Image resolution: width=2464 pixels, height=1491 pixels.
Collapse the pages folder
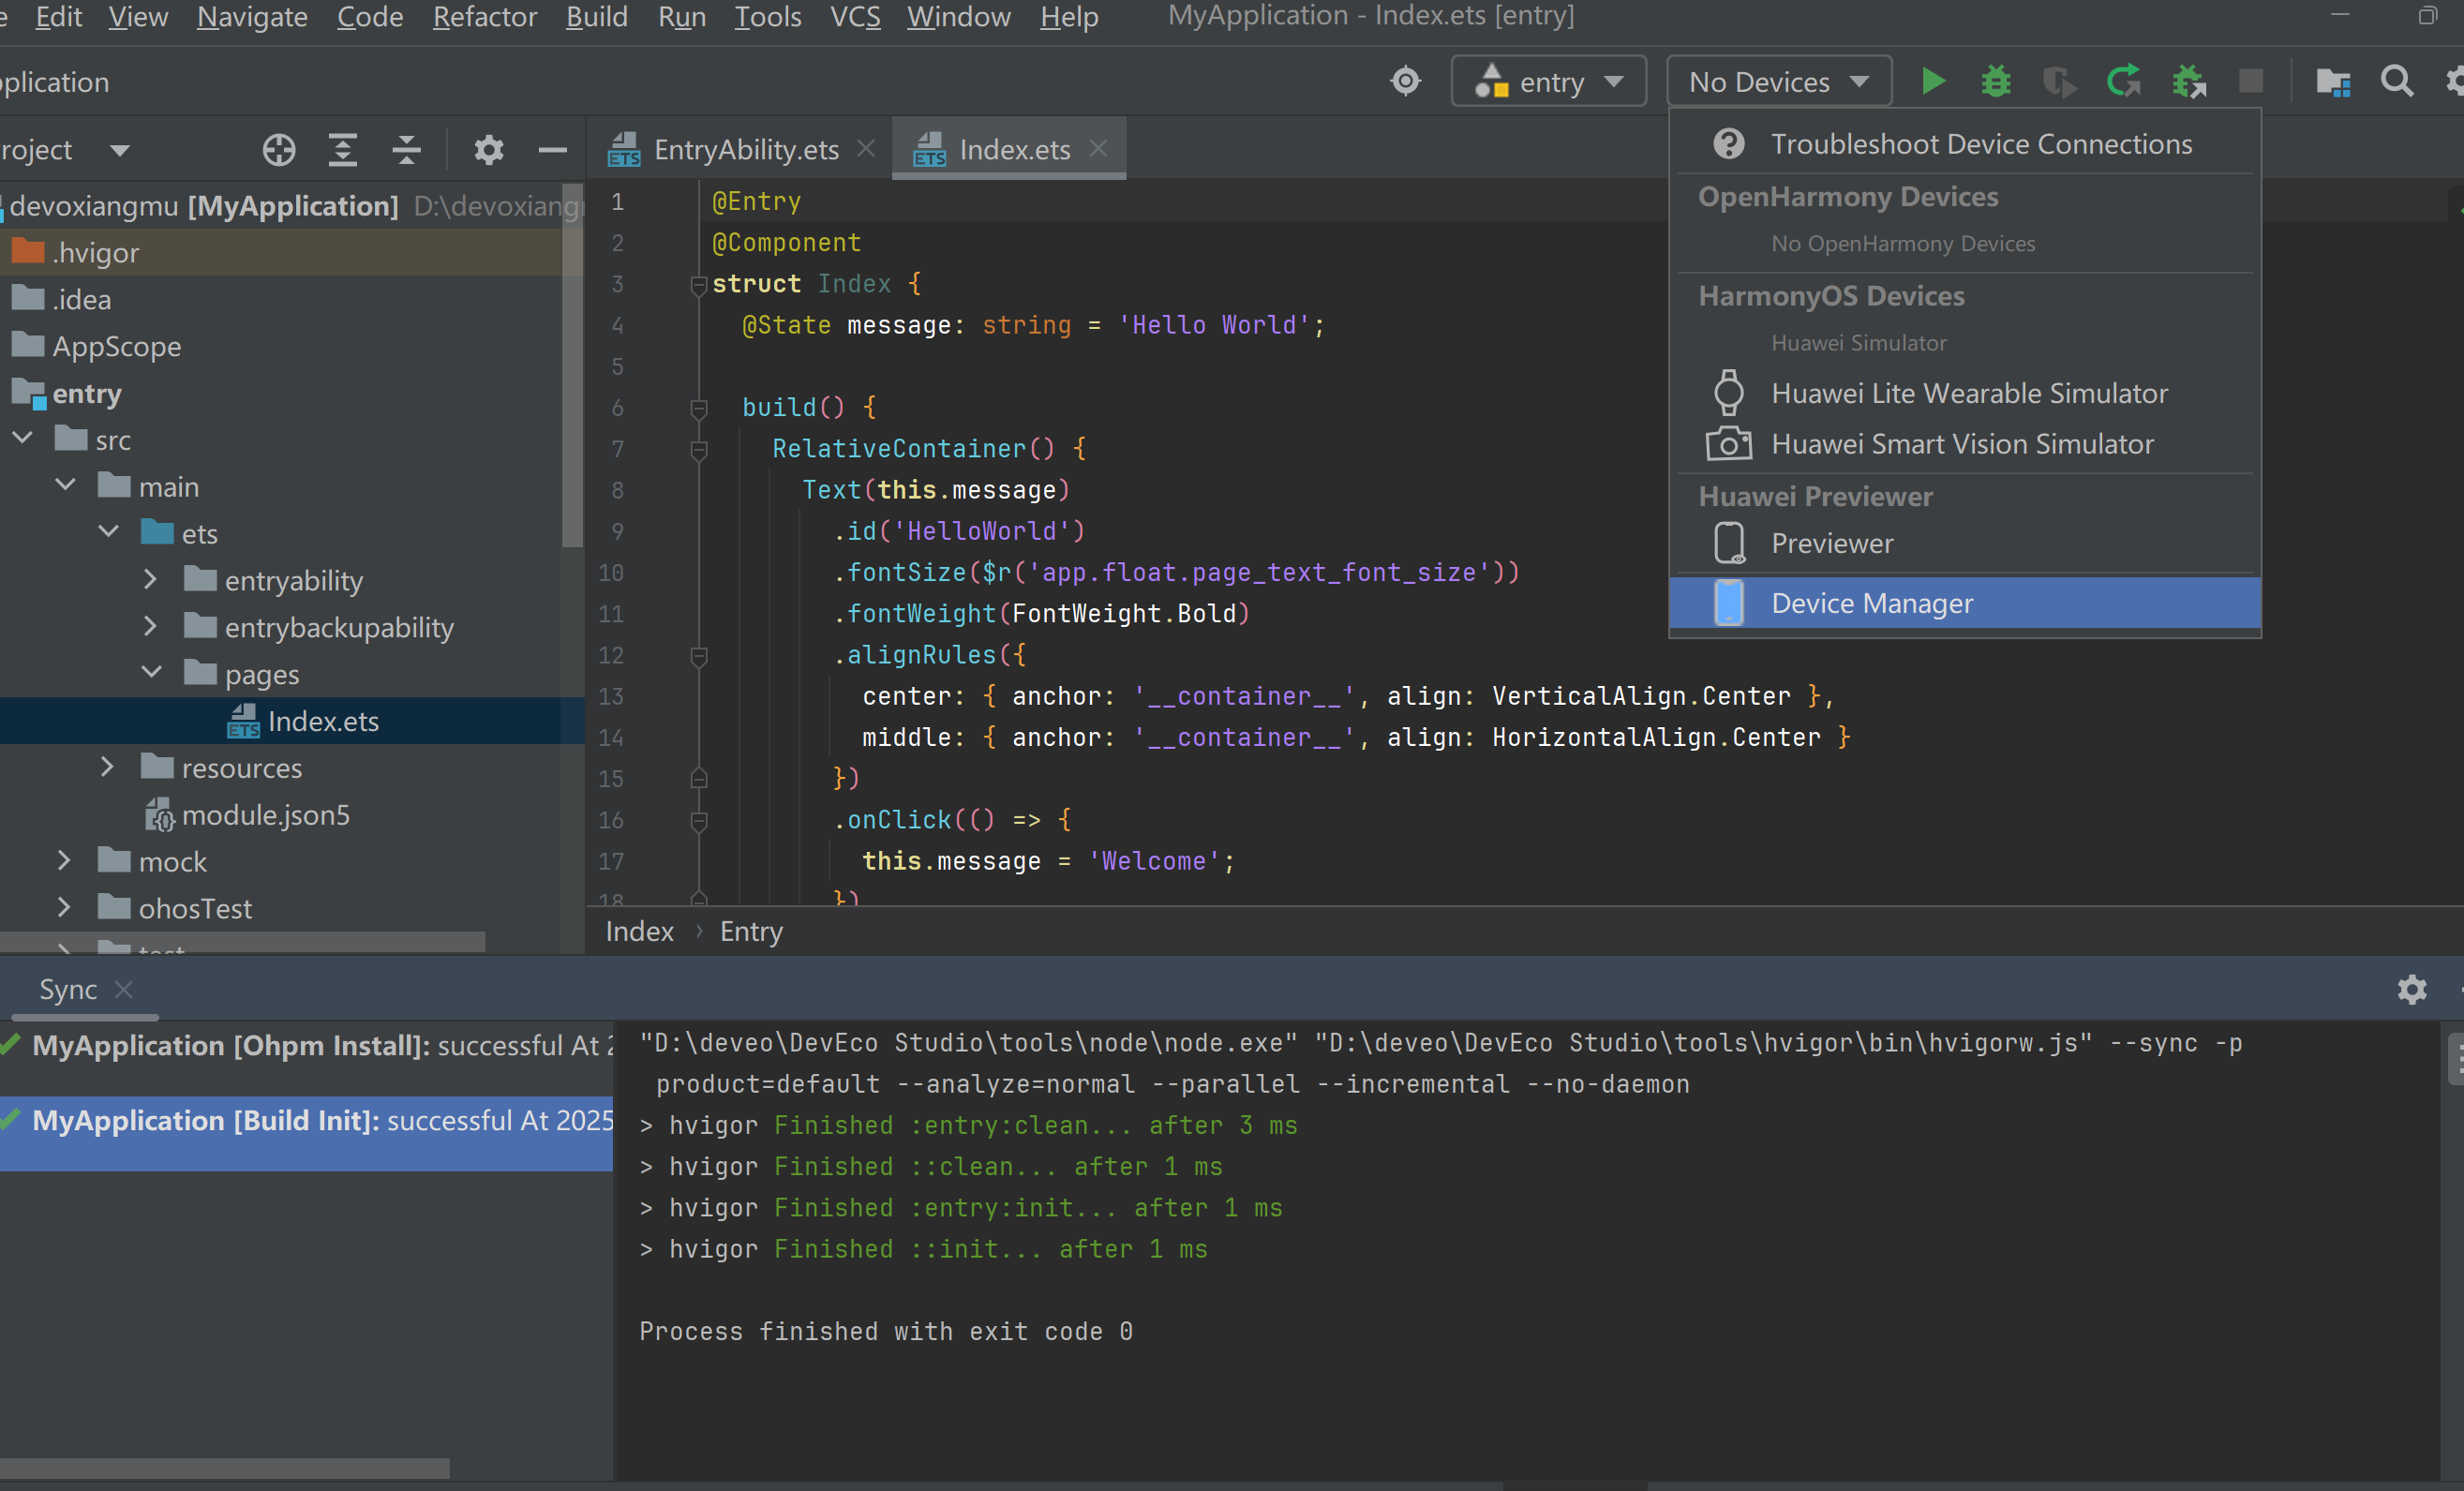click(x=152, y=672)
